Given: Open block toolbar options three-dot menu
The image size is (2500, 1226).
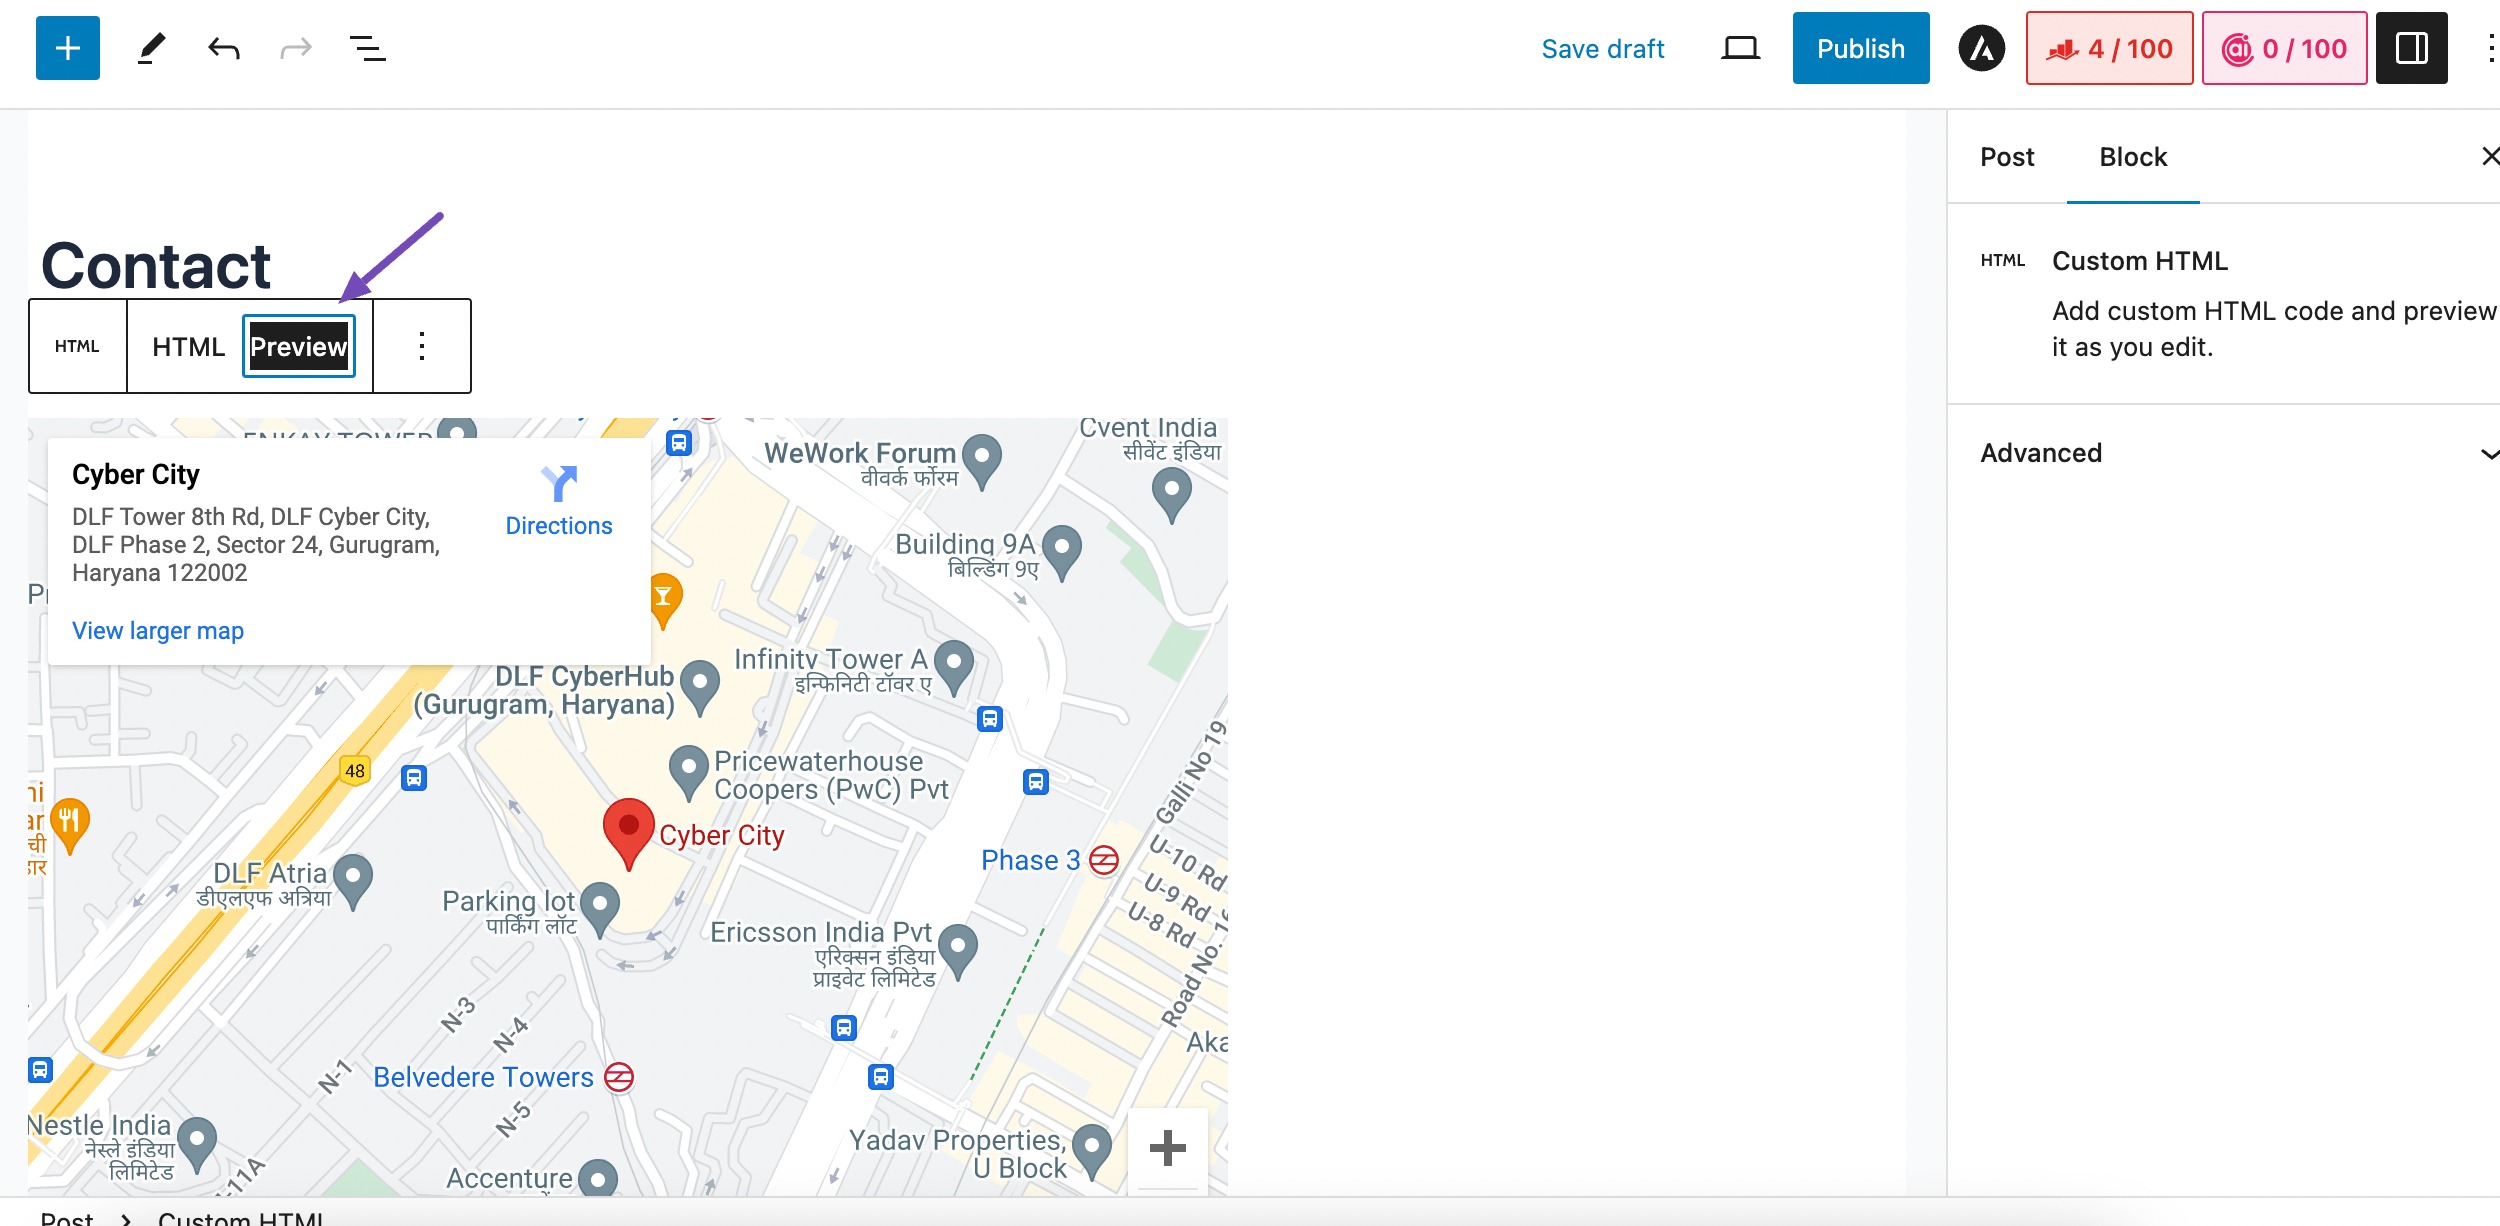Looking at the screenshot, I should (x=422, y=346).
